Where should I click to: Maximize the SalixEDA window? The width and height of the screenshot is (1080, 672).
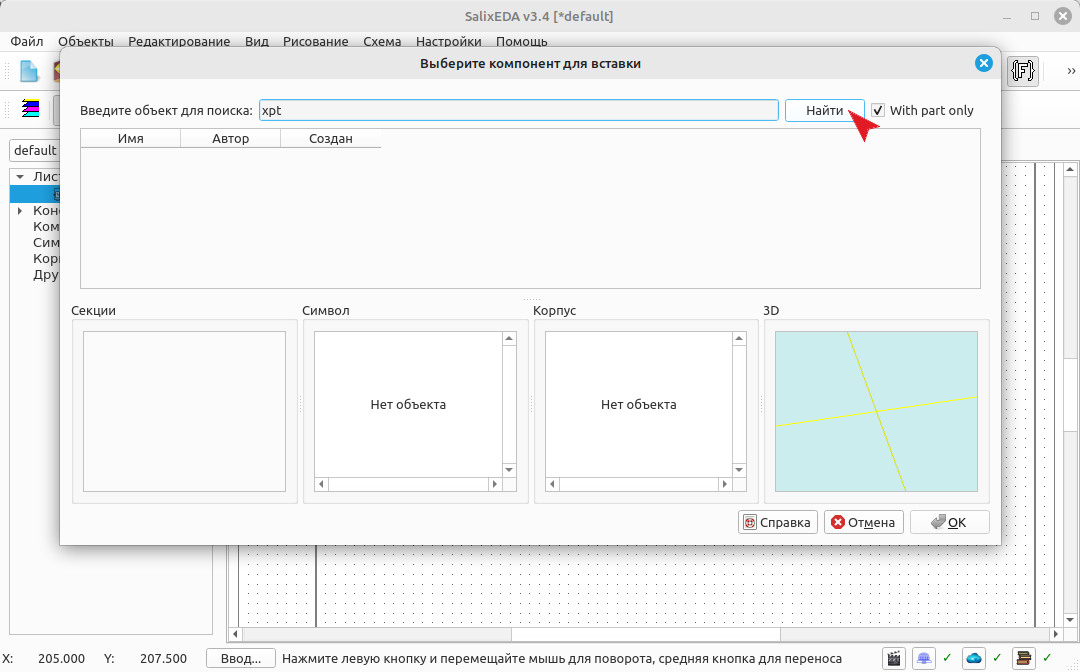click(x=1035, y=16)
